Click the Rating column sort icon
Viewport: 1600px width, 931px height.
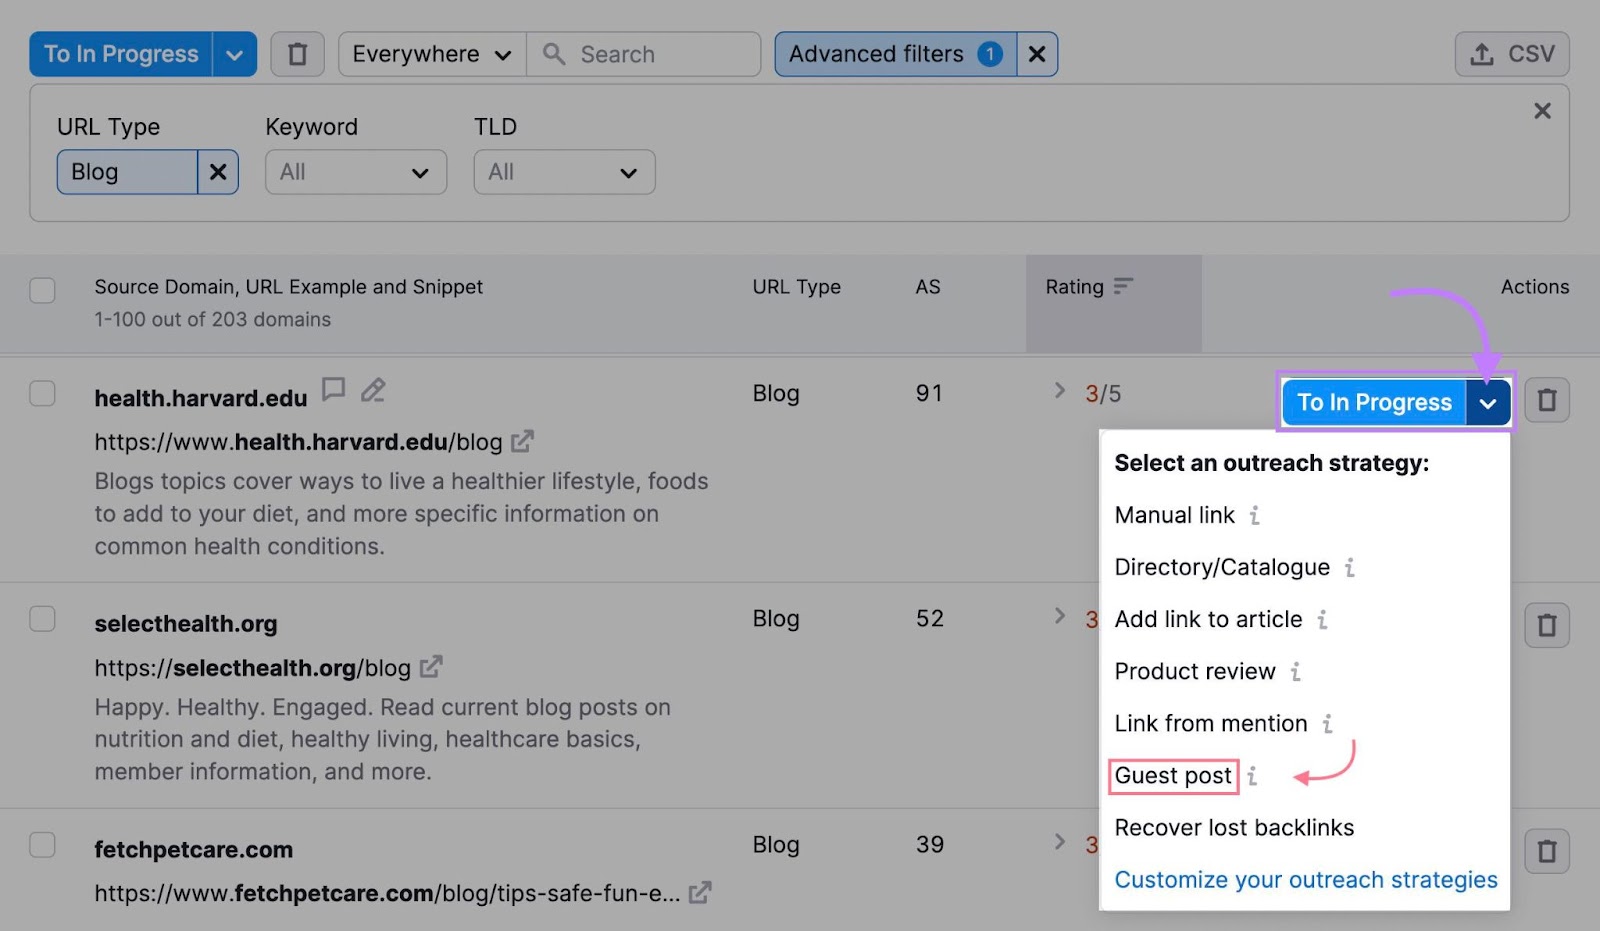pos(1124,286)
